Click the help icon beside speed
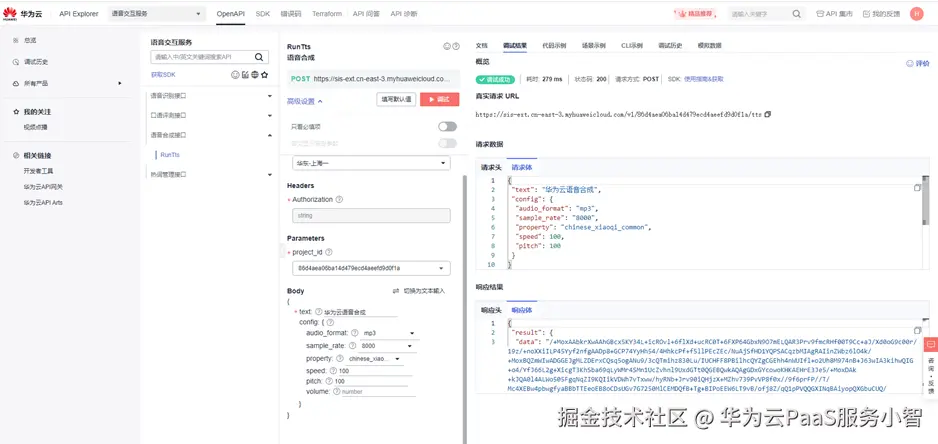 coord(333,371)
